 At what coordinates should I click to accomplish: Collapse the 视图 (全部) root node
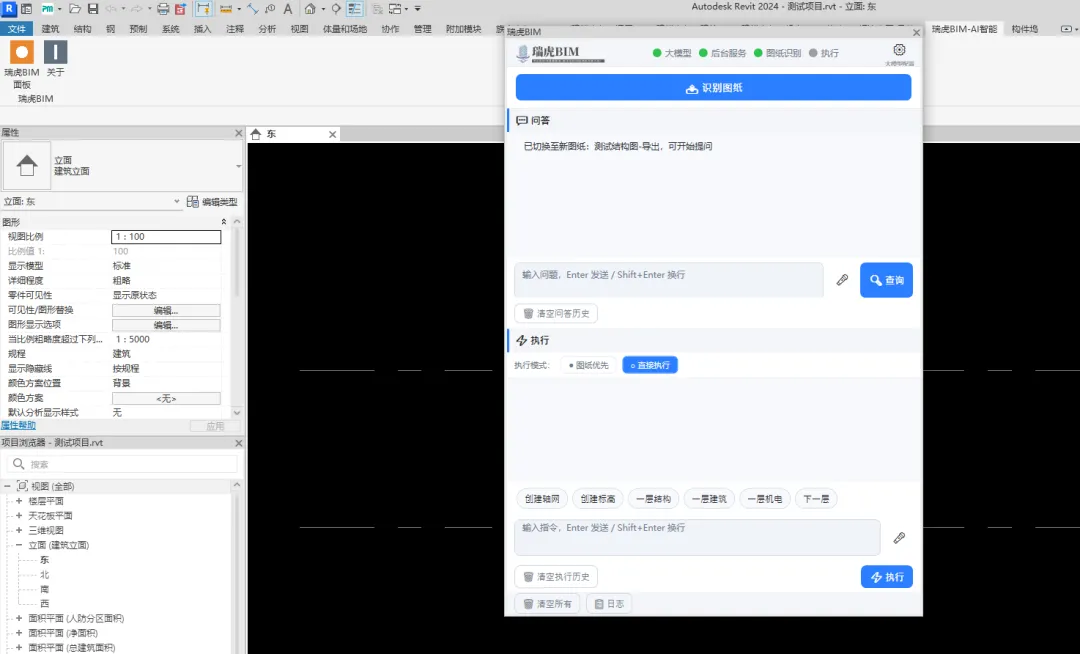click(7, 486)
